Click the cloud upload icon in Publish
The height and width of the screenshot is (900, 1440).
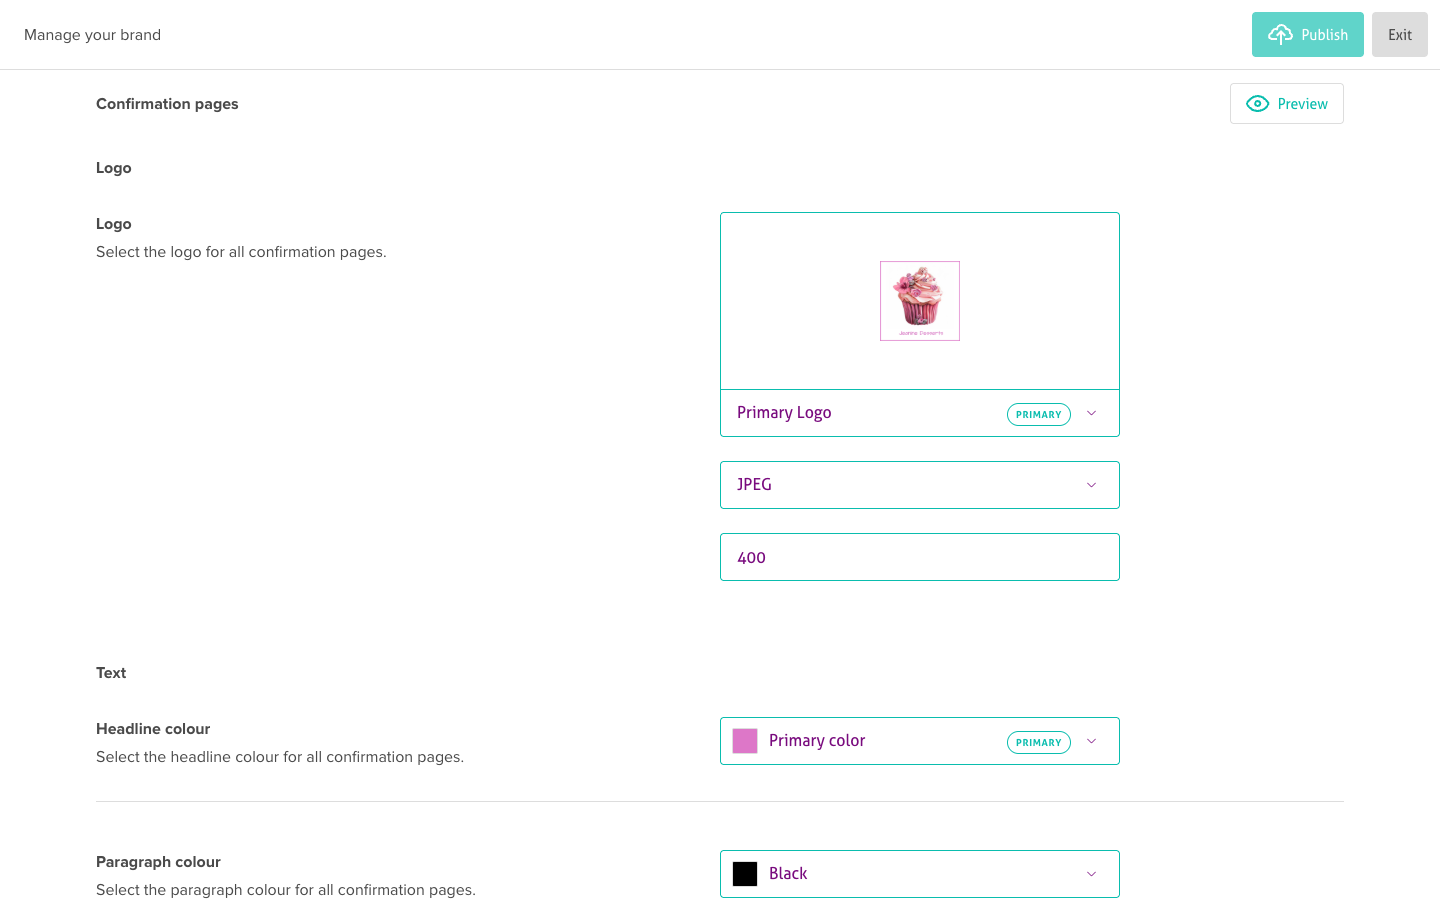click(1280, 35)
